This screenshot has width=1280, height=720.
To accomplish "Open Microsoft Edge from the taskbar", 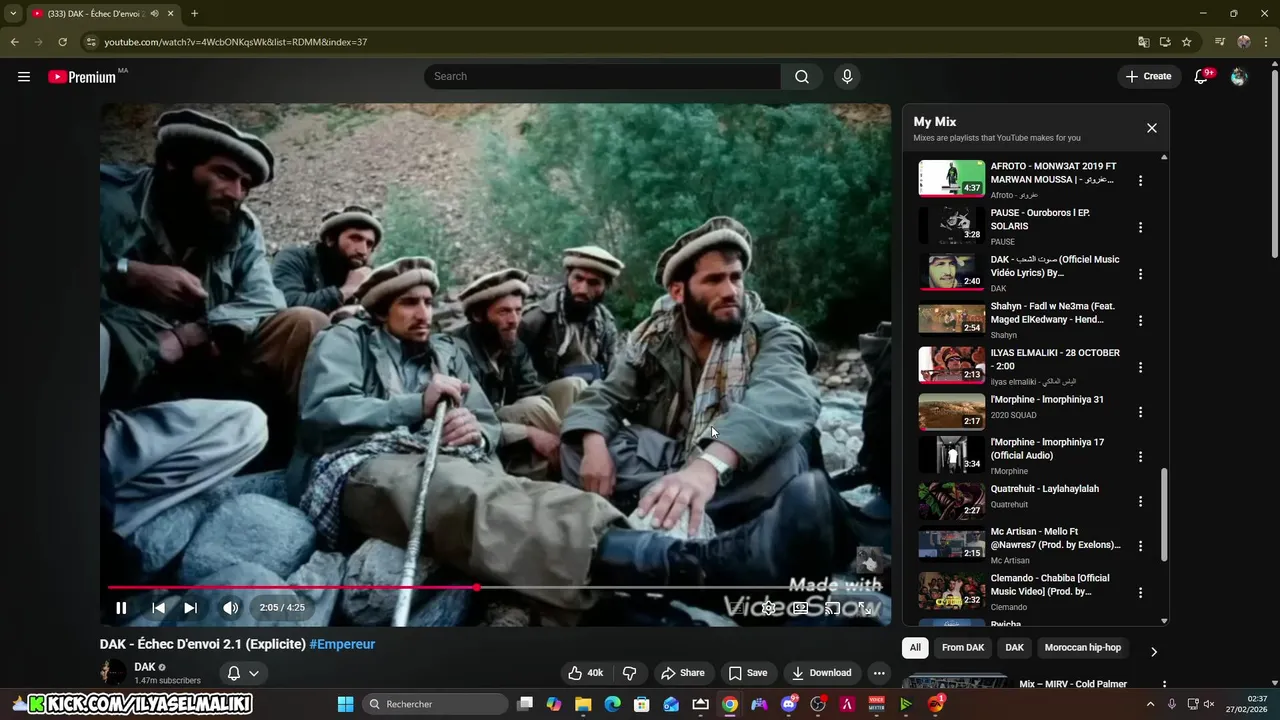I will pos(613,704).
